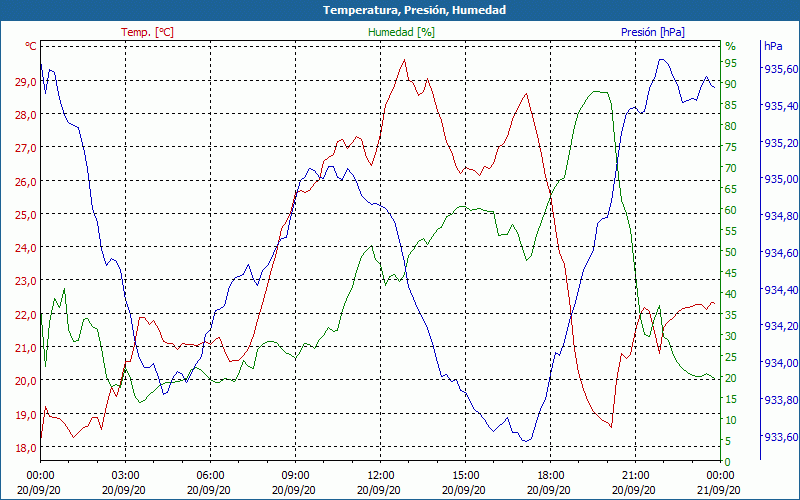Click the chart title 'Temperatura, Presión, Humedad'

click(x=414, y=10)
